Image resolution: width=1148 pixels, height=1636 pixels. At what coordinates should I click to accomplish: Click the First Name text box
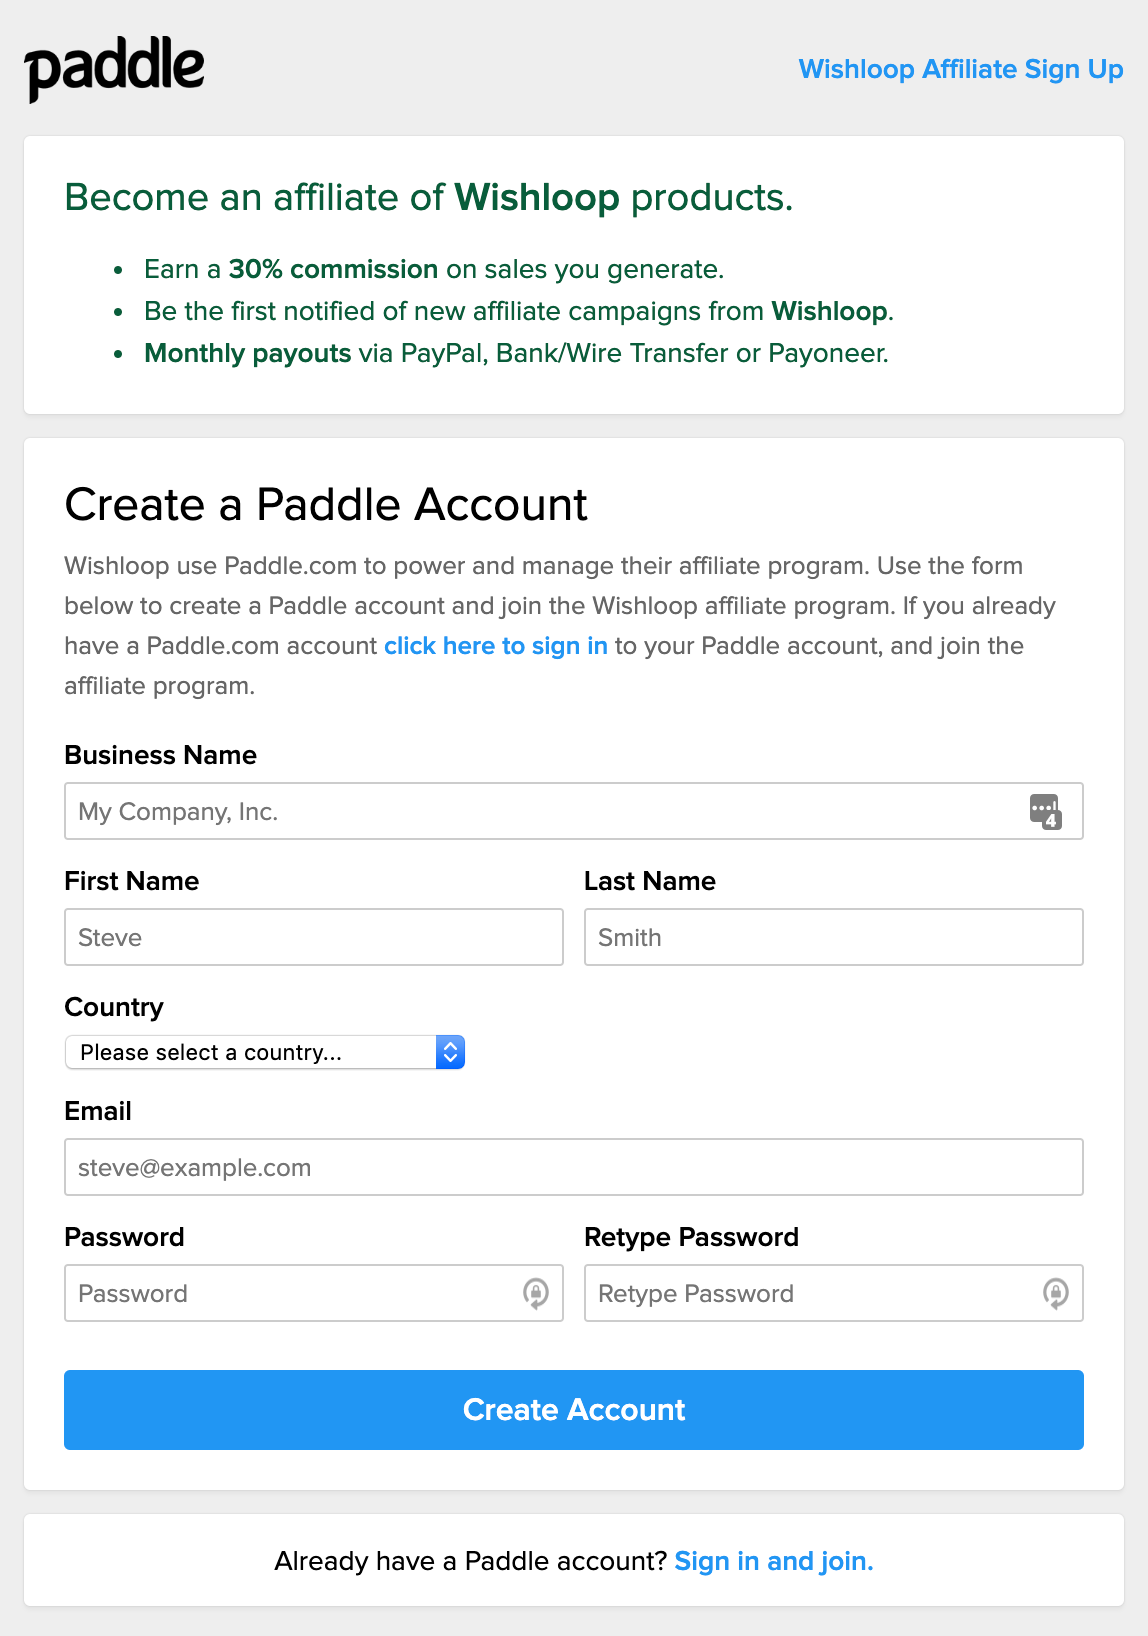(x=313, y=937)
